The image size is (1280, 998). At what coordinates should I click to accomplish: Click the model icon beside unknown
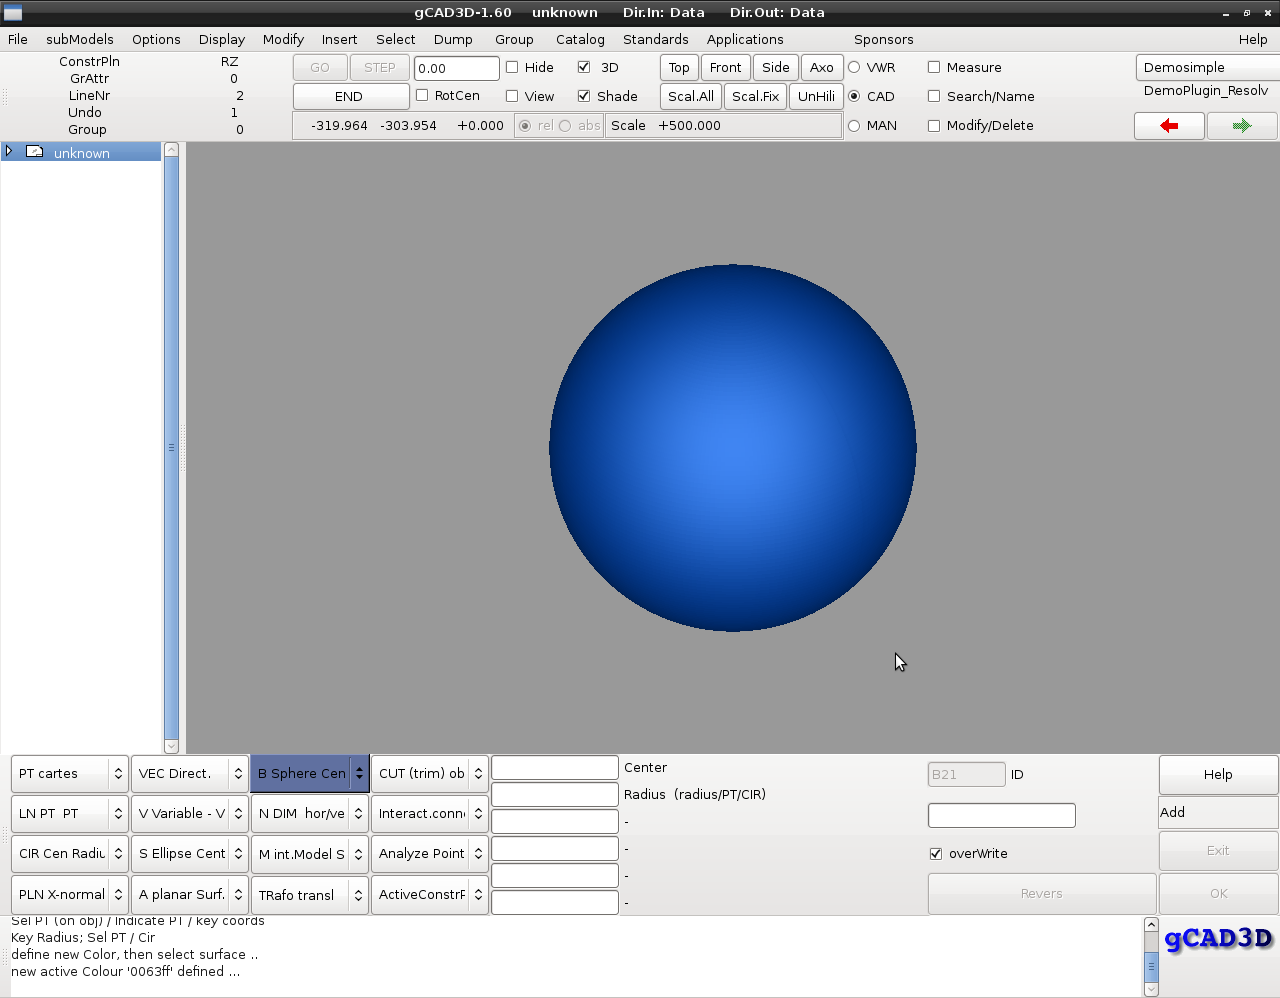coord(34,152)
